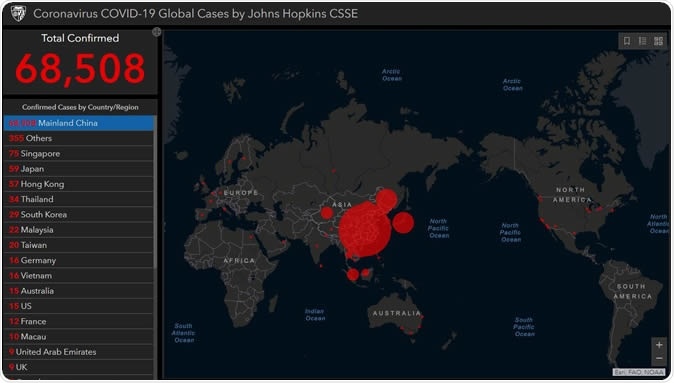This screenshot has height=383, width=674.
Task: Click the AFRICA map label
Action: (x=239, y=260)
